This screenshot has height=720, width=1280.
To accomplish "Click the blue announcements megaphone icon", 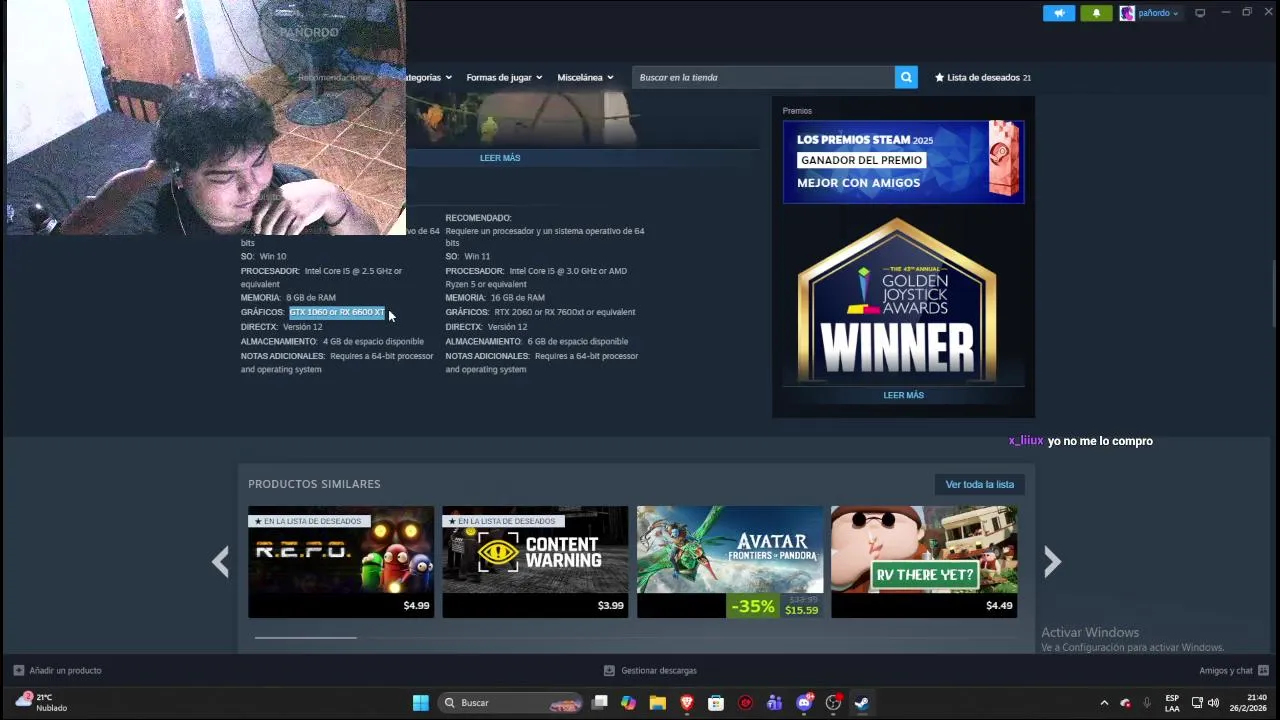I will 1059,13.
